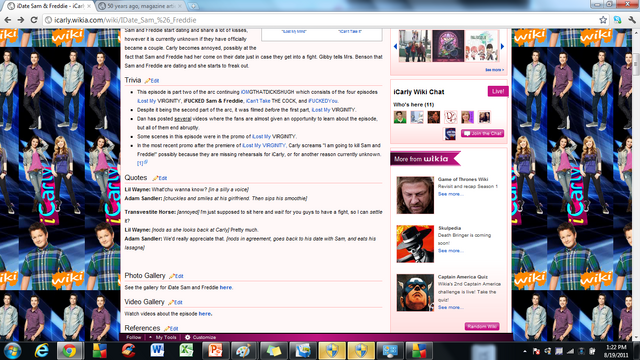Click the page vertical scrollbar thumb
This screenshot has height=360, width=640.
[x=636, y=63]
